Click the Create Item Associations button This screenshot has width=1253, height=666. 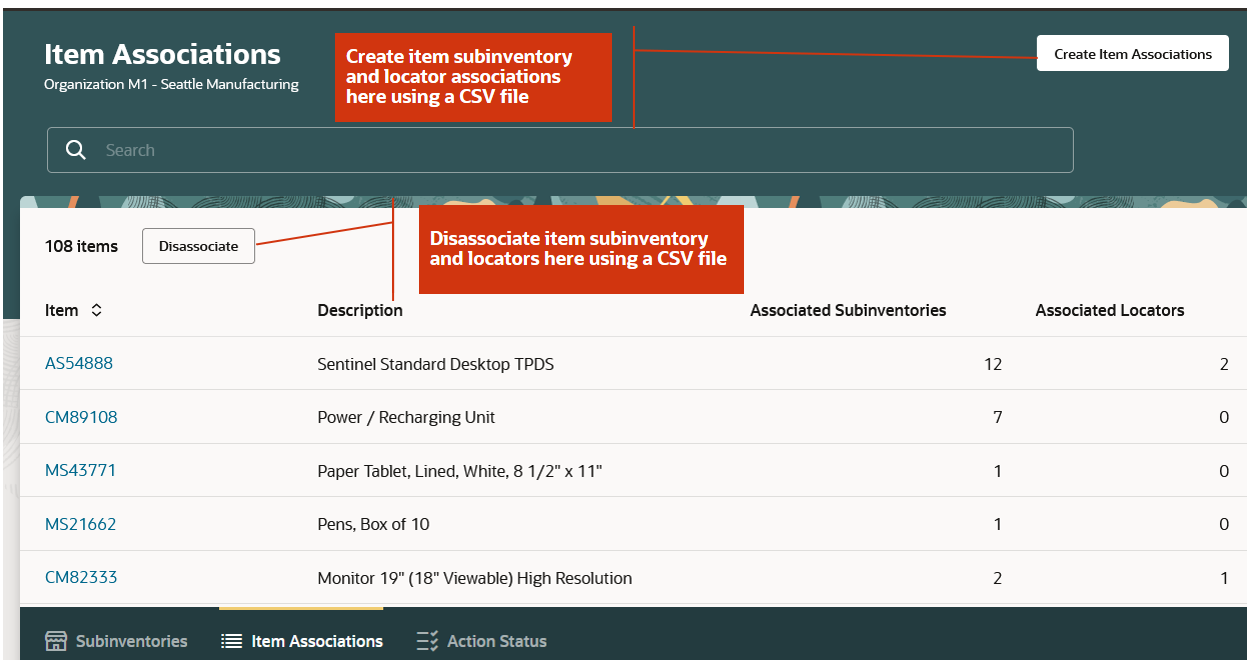tap(1132, 53)
